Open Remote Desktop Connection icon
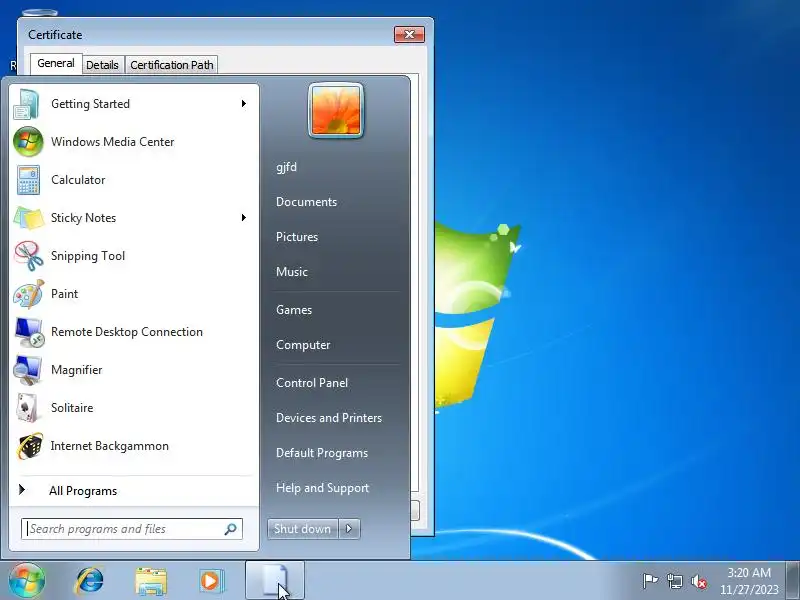 (29, 332)
